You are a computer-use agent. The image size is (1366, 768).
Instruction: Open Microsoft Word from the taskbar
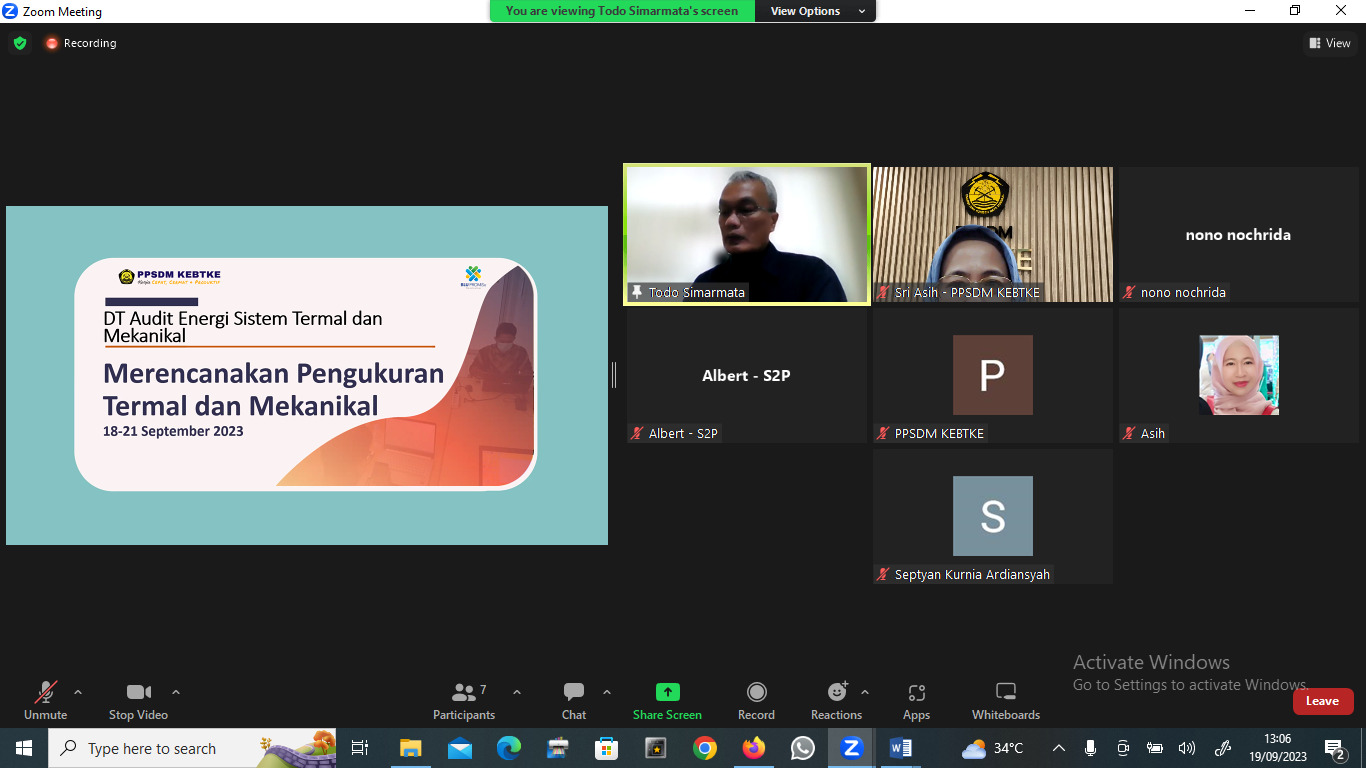(x=900, y=748)
